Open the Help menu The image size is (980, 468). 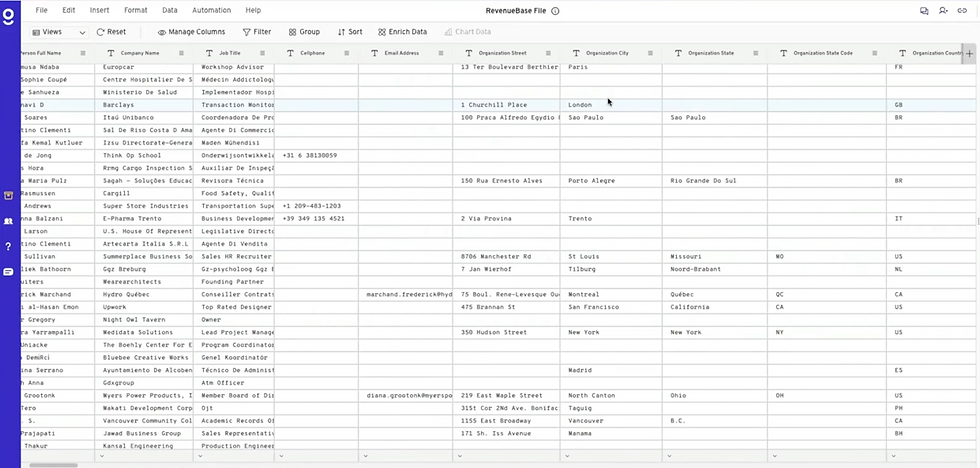253,11
